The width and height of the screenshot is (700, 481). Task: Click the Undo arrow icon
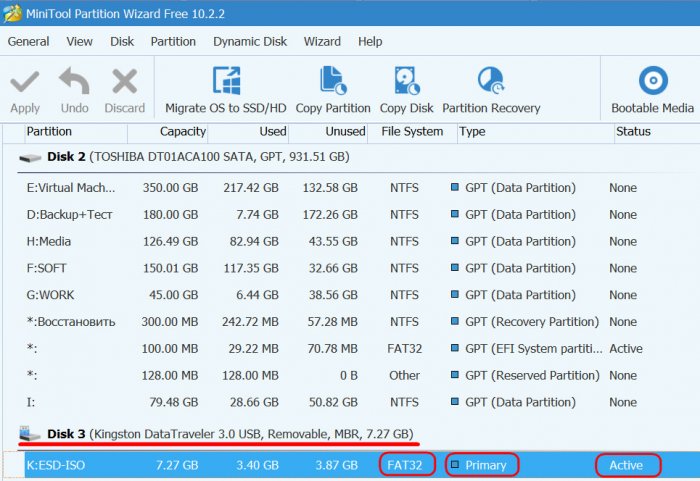pos(74,81)
